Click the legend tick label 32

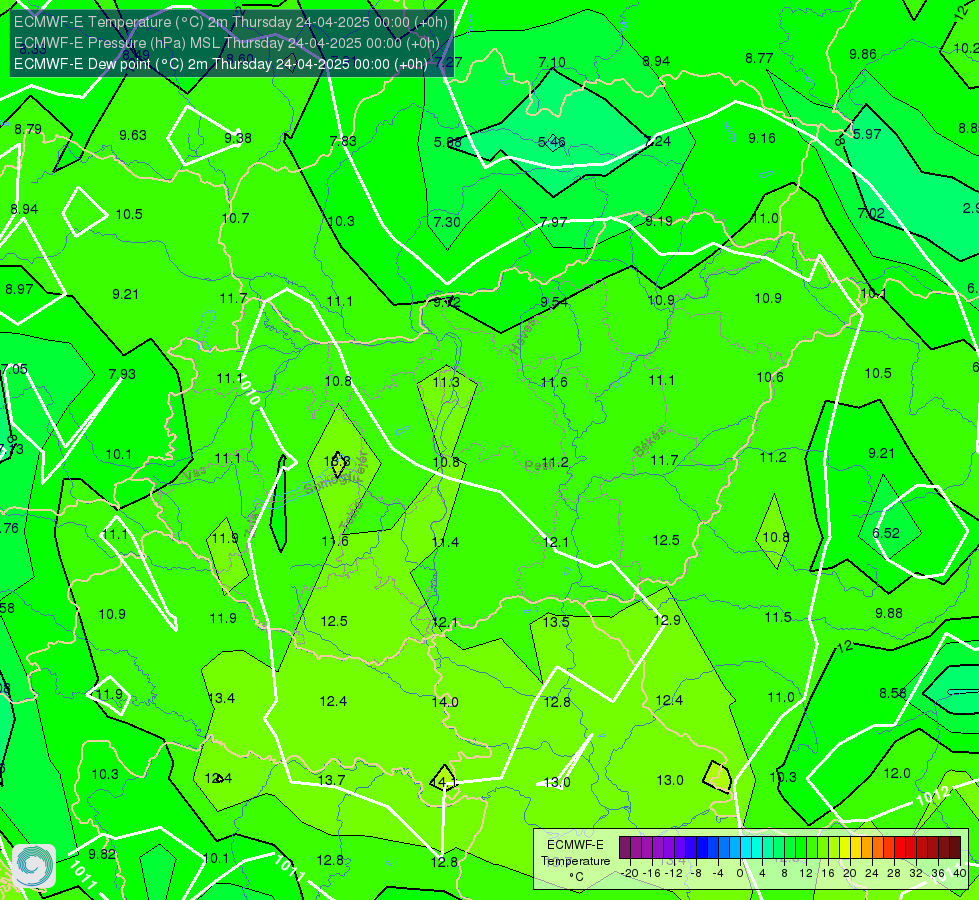coord(915,873)
